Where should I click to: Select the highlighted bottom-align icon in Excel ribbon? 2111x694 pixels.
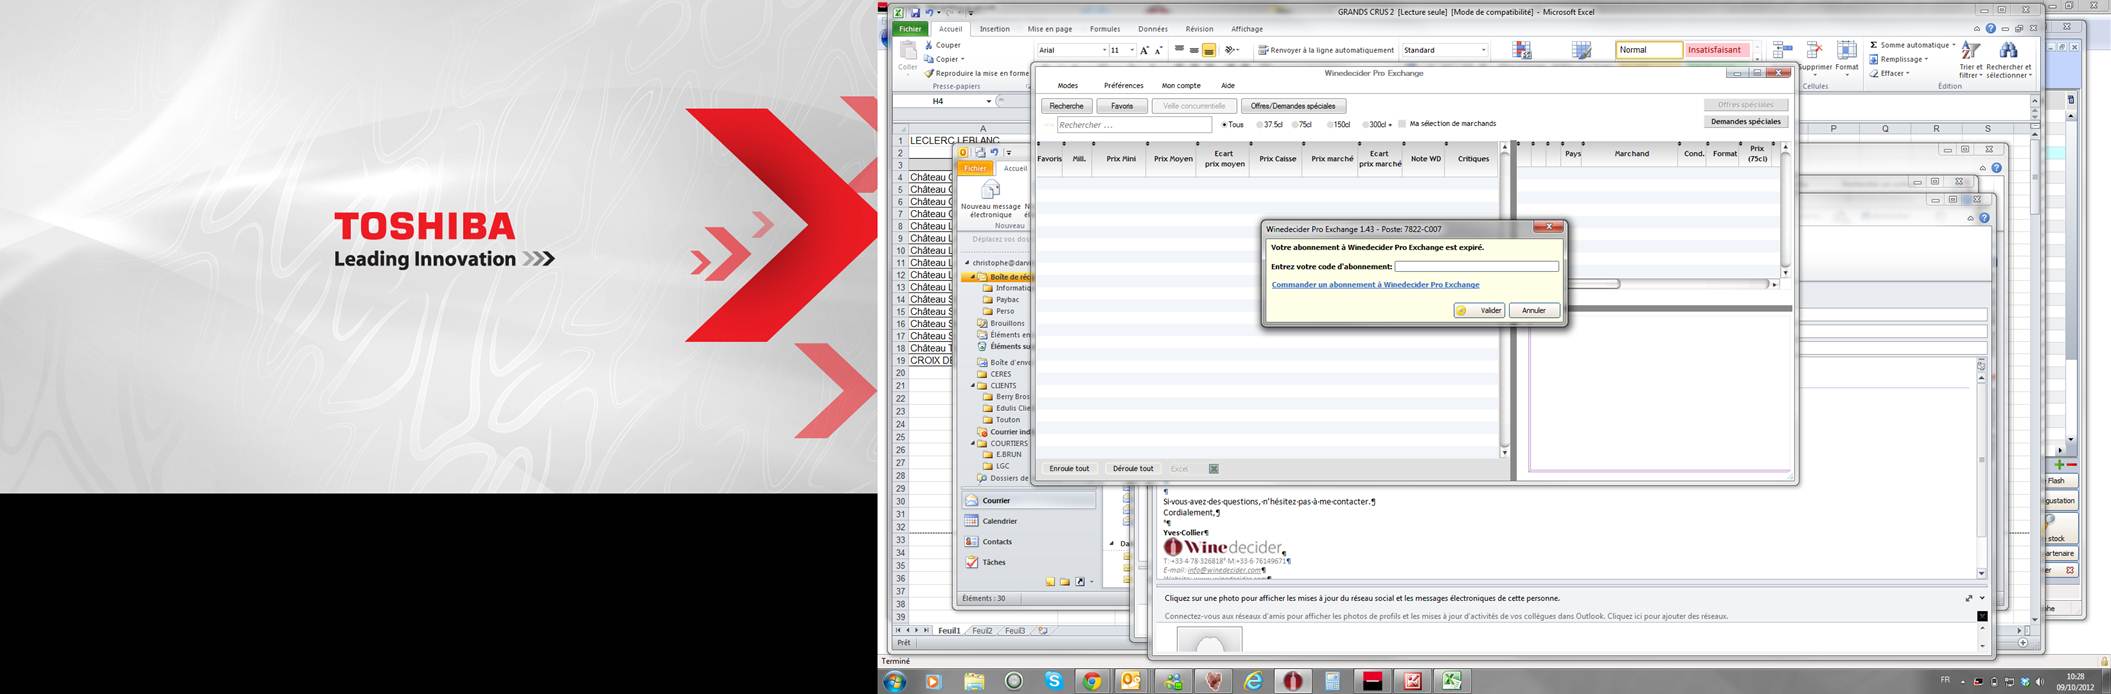(1208, 50)
